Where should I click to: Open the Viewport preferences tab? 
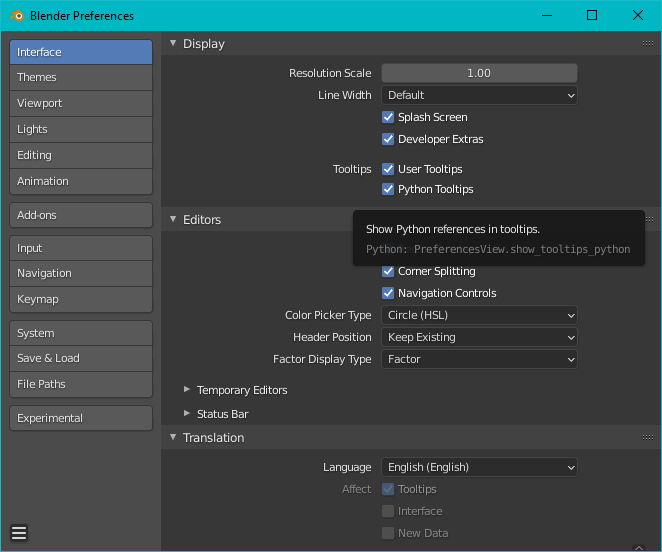[x=81, y=103]
